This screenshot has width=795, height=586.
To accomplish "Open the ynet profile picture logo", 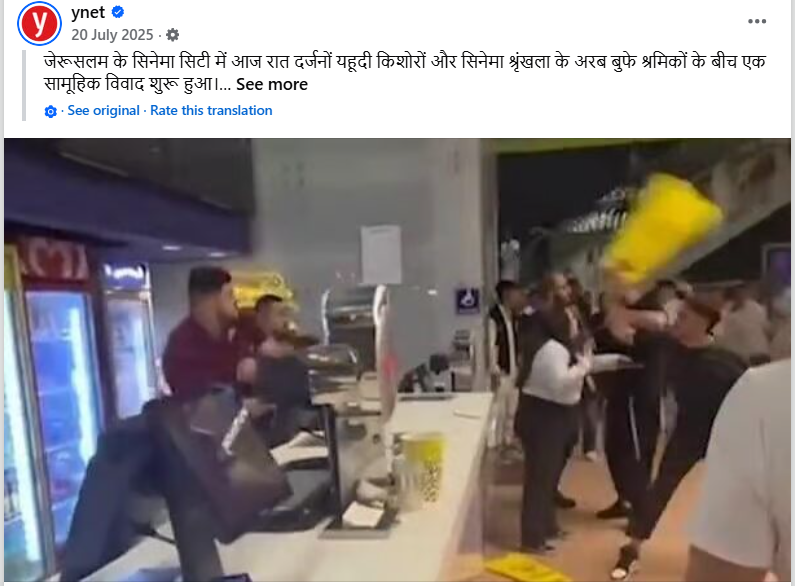I will tap(40, 23).
